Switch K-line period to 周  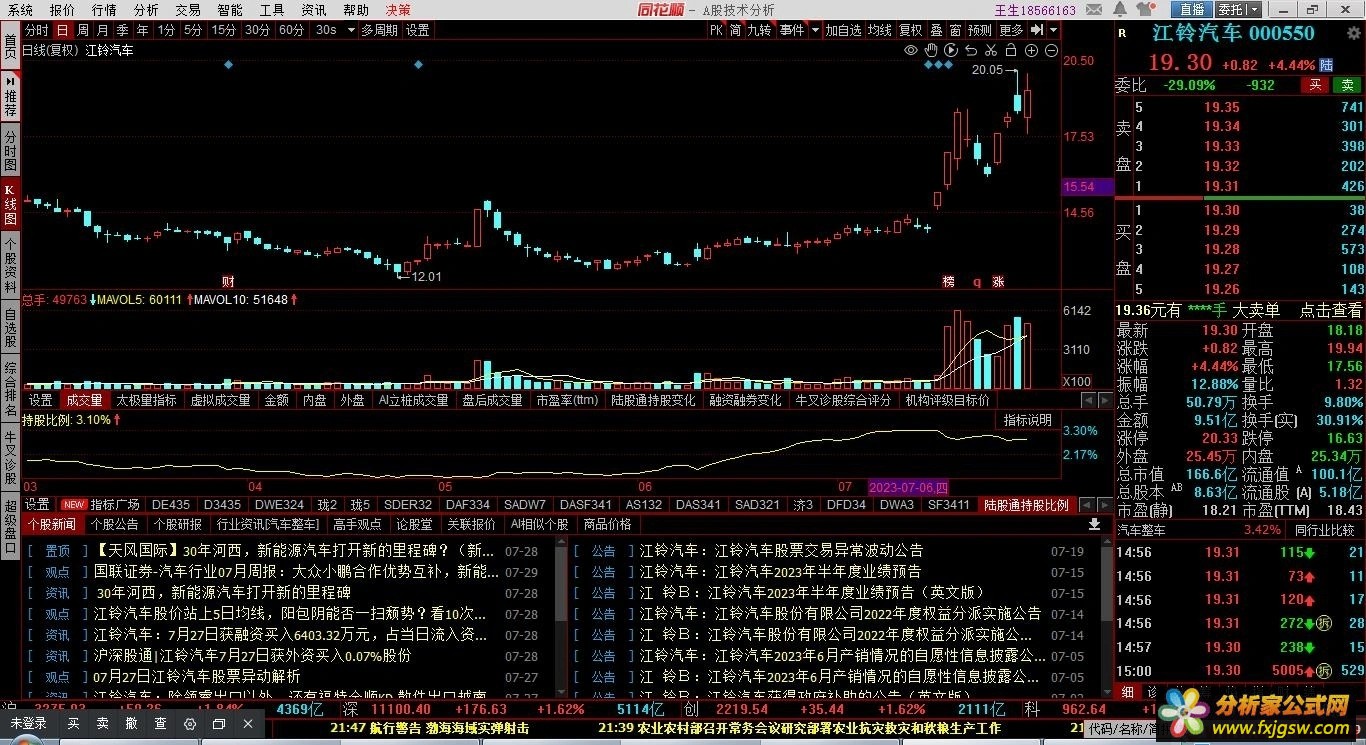coord(82,30)
